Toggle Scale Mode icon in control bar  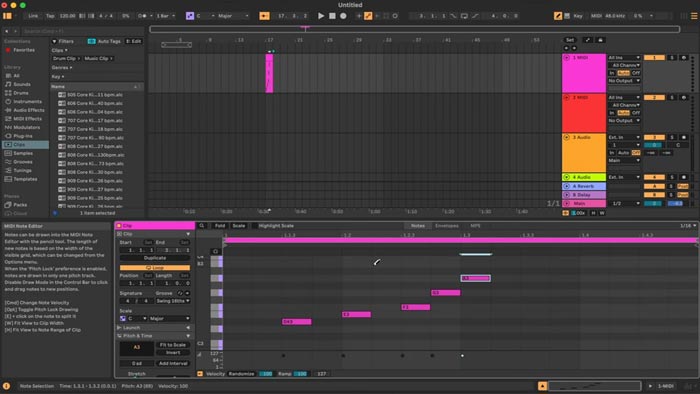click(x=190, y=16)
